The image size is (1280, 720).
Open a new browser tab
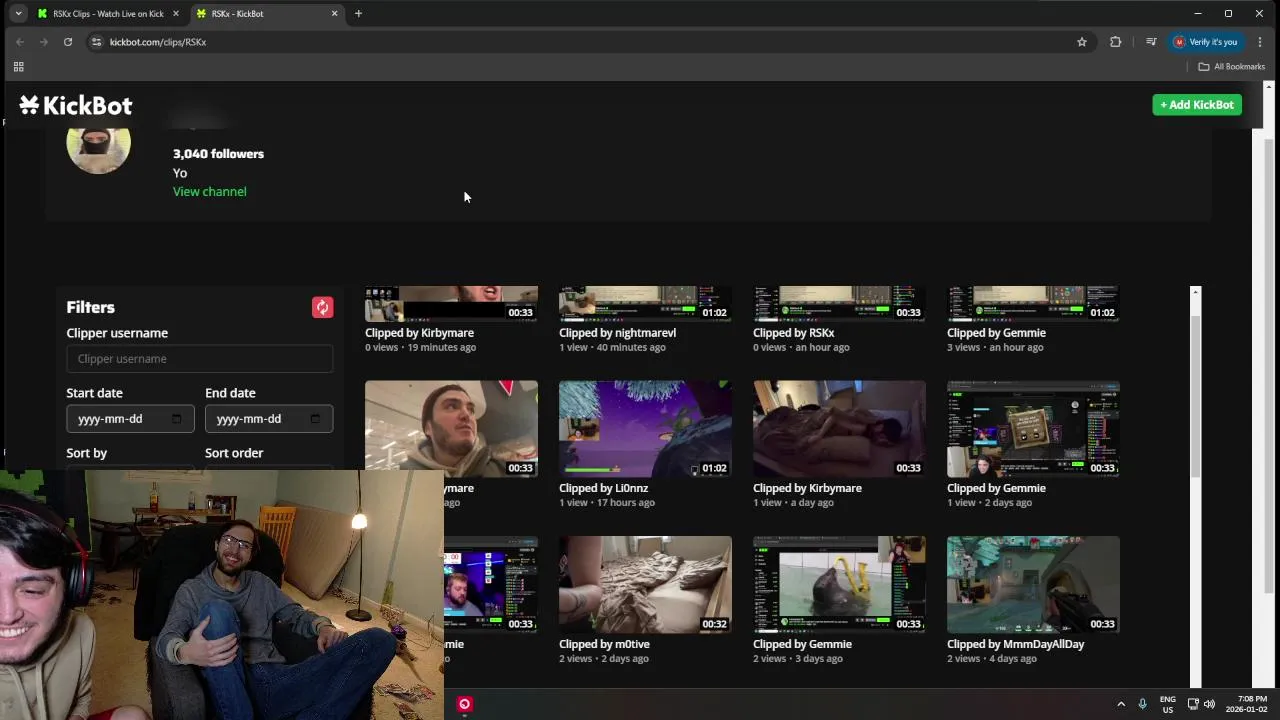tap(358, 14)
